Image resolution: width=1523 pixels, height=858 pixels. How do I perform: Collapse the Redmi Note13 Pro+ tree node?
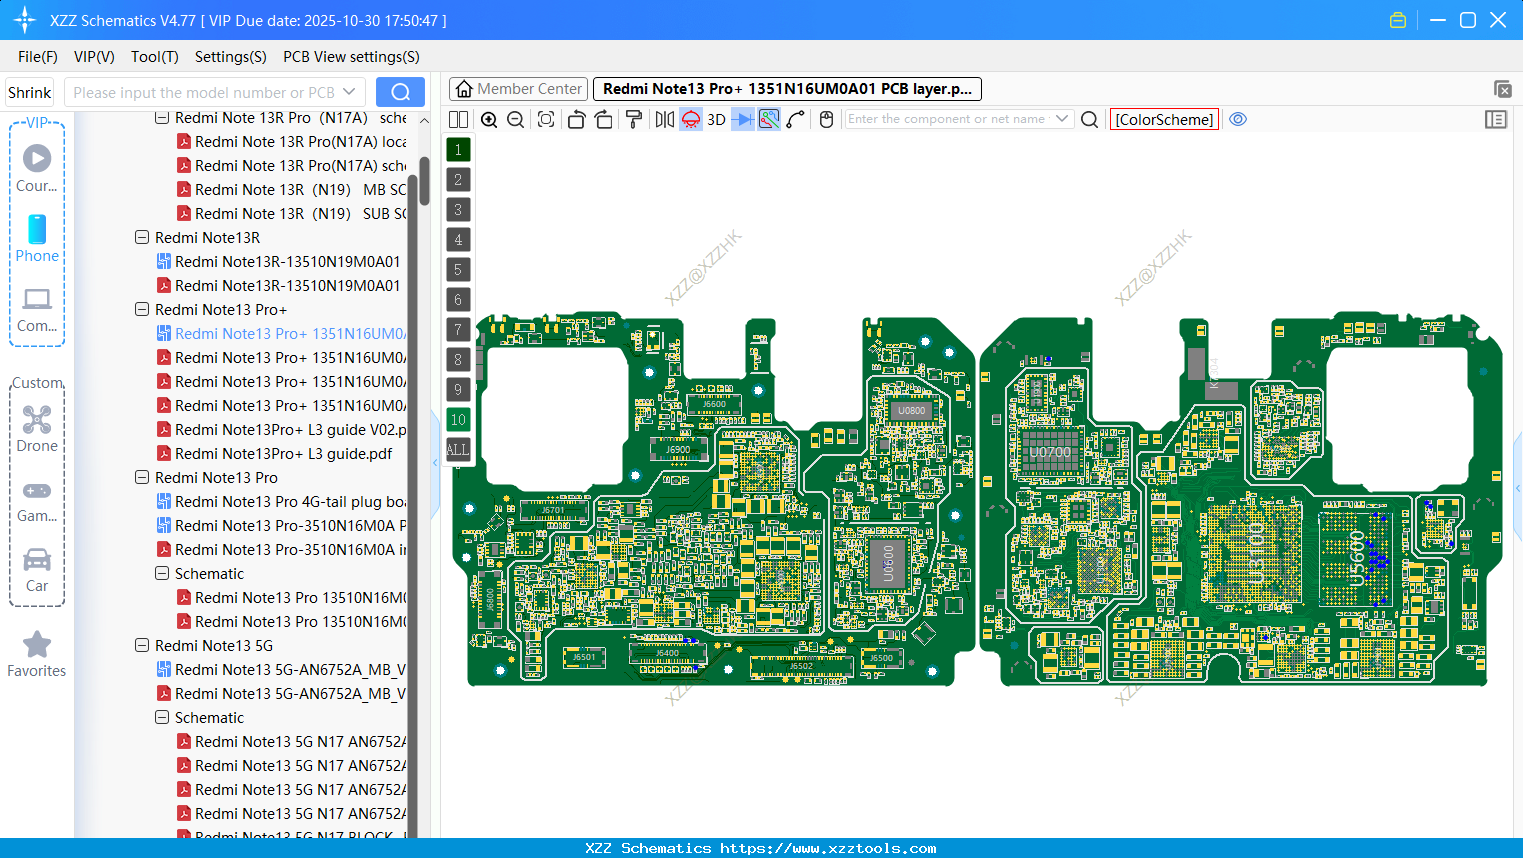[x=141, y=309]
